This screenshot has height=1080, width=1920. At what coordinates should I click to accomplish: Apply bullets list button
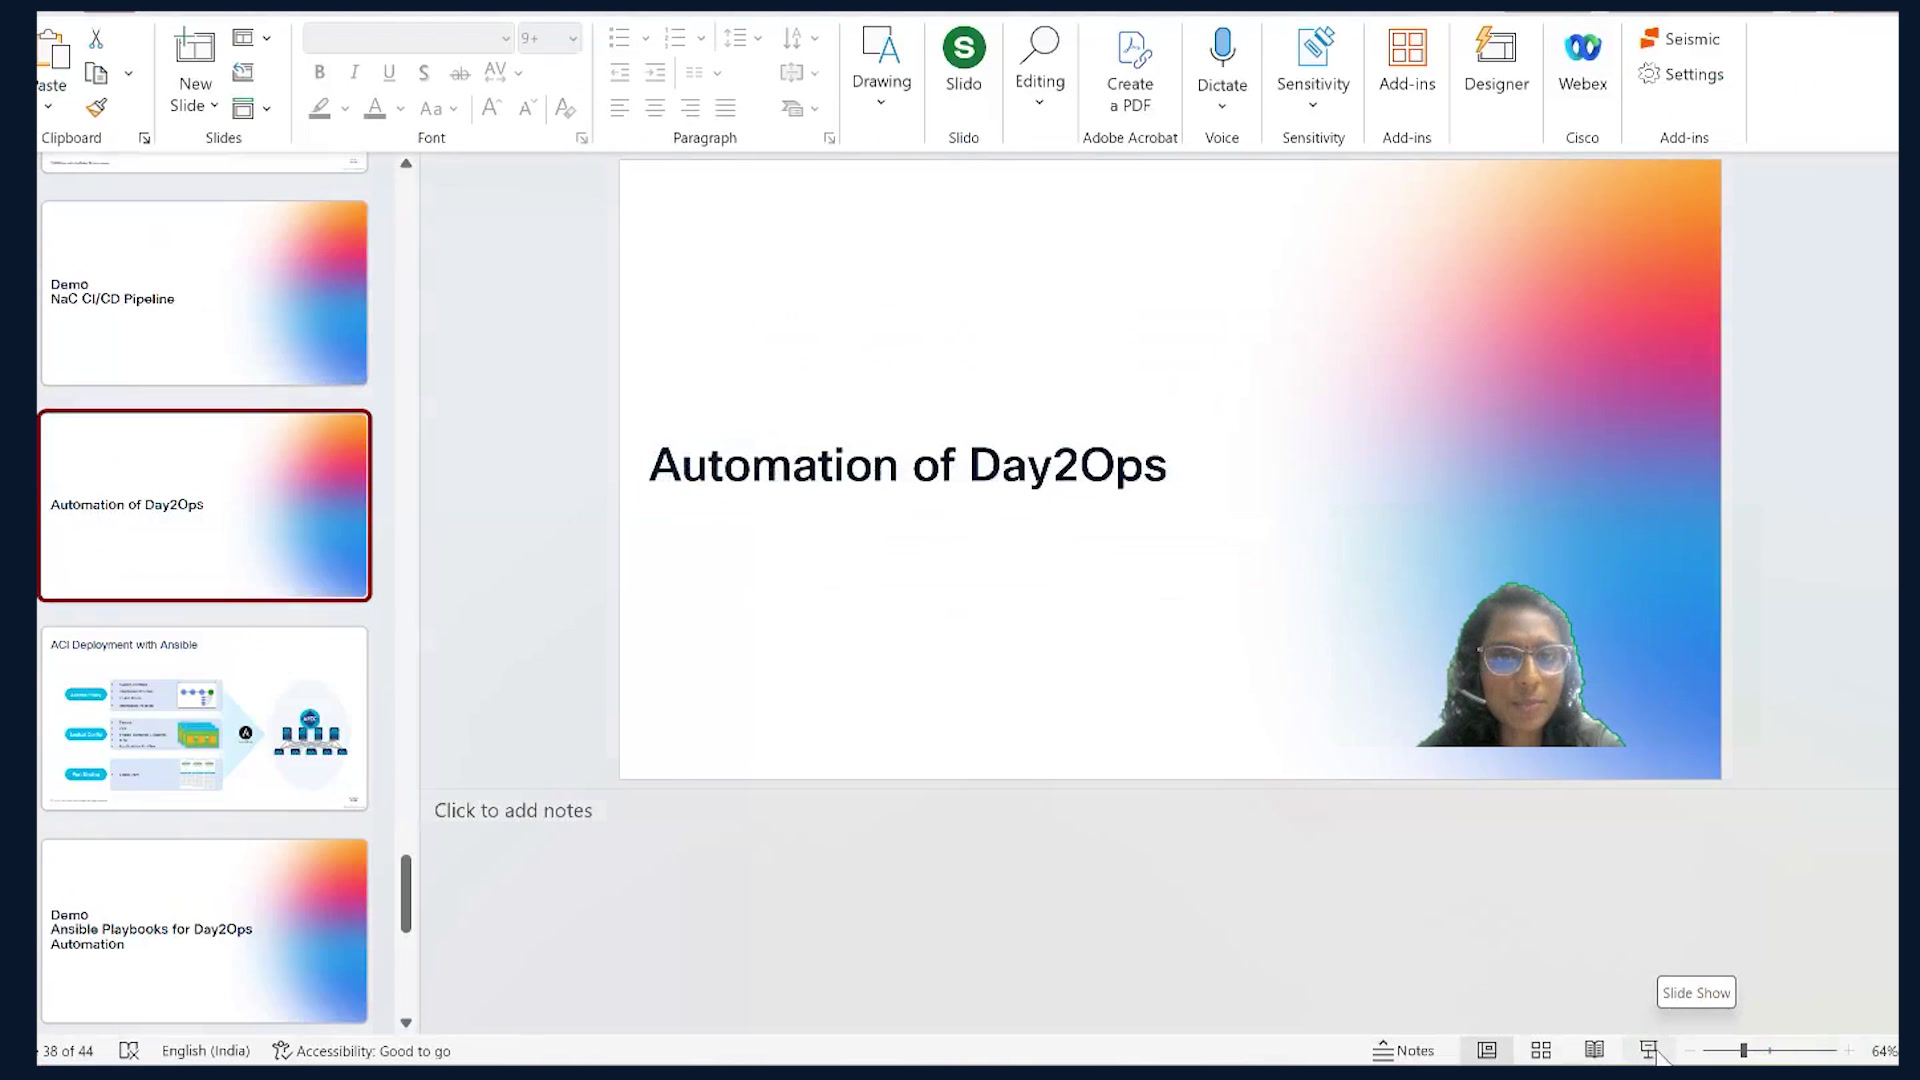click(619, 39)
